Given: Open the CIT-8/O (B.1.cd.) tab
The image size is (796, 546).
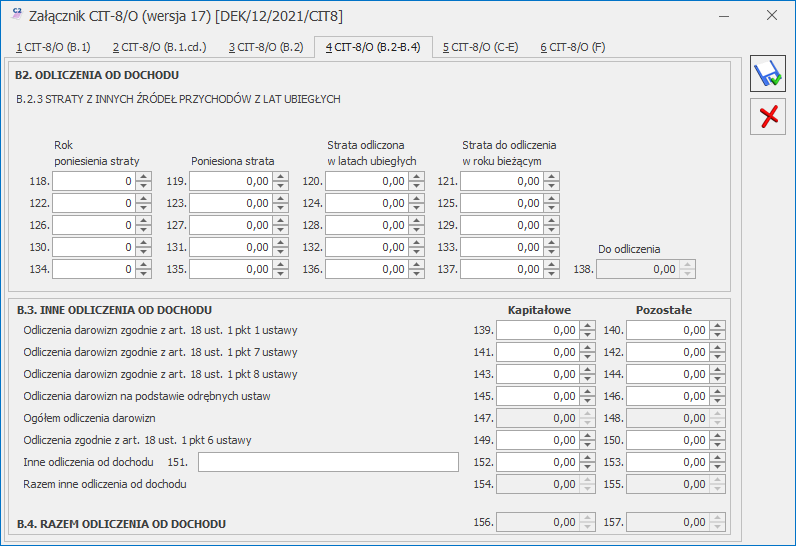Looking at the screenshot, I should [x=159, y=47].
